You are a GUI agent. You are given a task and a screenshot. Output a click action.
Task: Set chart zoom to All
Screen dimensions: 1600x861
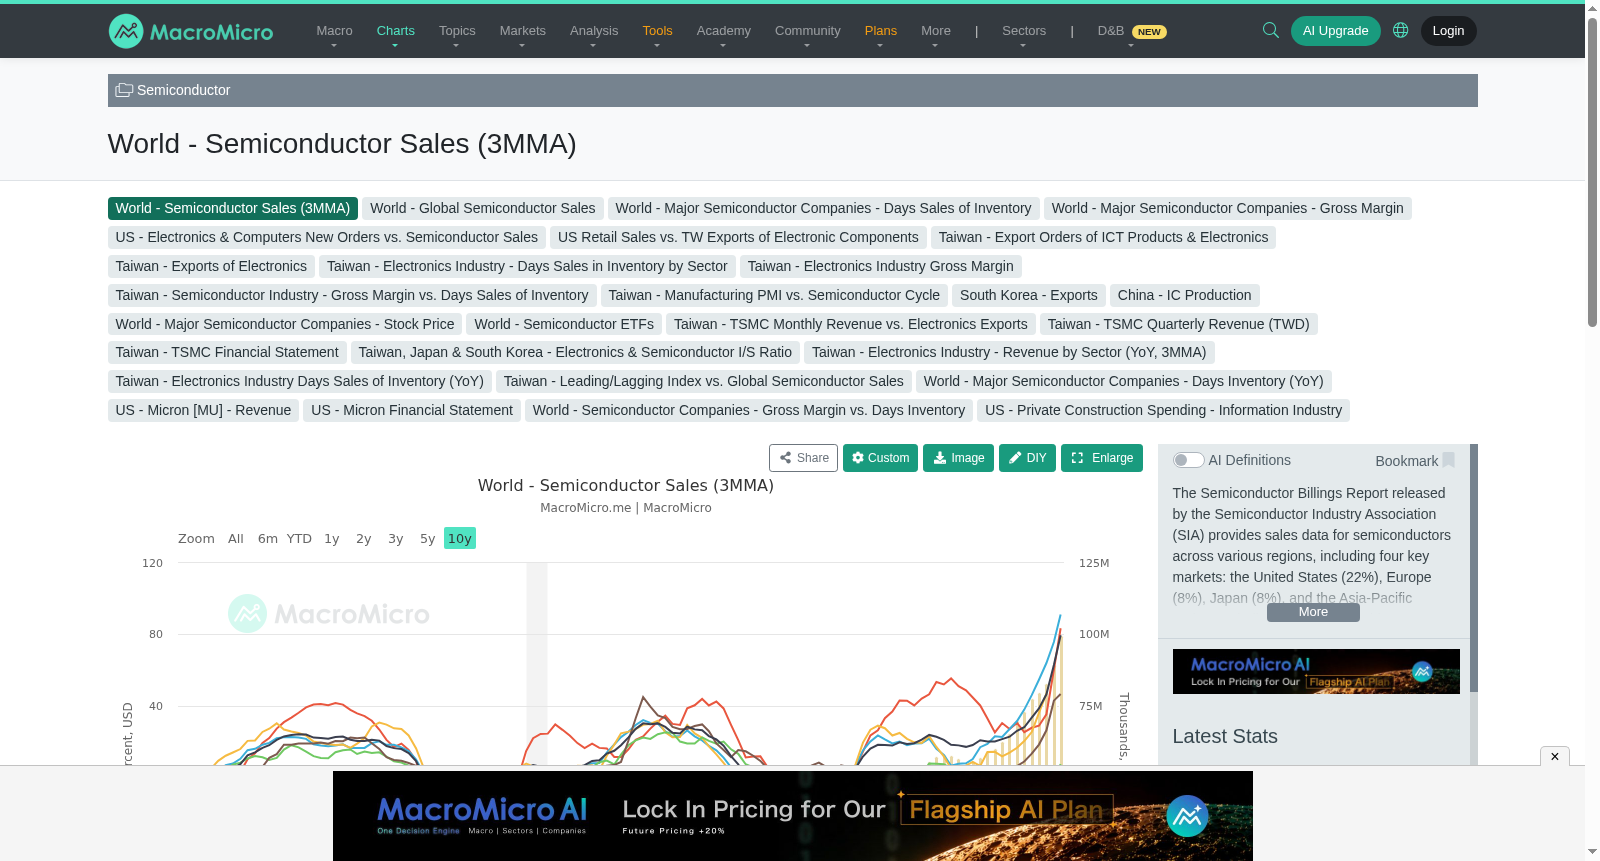236,538
